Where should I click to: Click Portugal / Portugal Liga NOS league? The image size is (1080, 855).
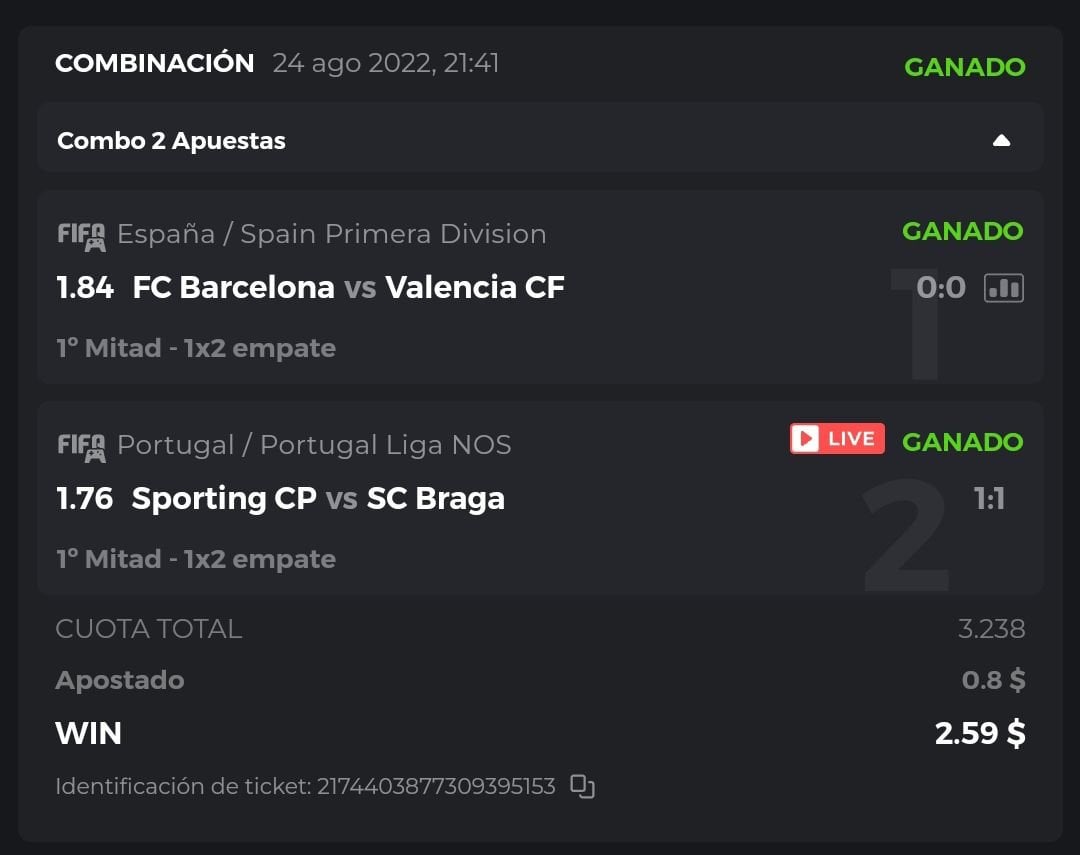click(x=314, y=445)
